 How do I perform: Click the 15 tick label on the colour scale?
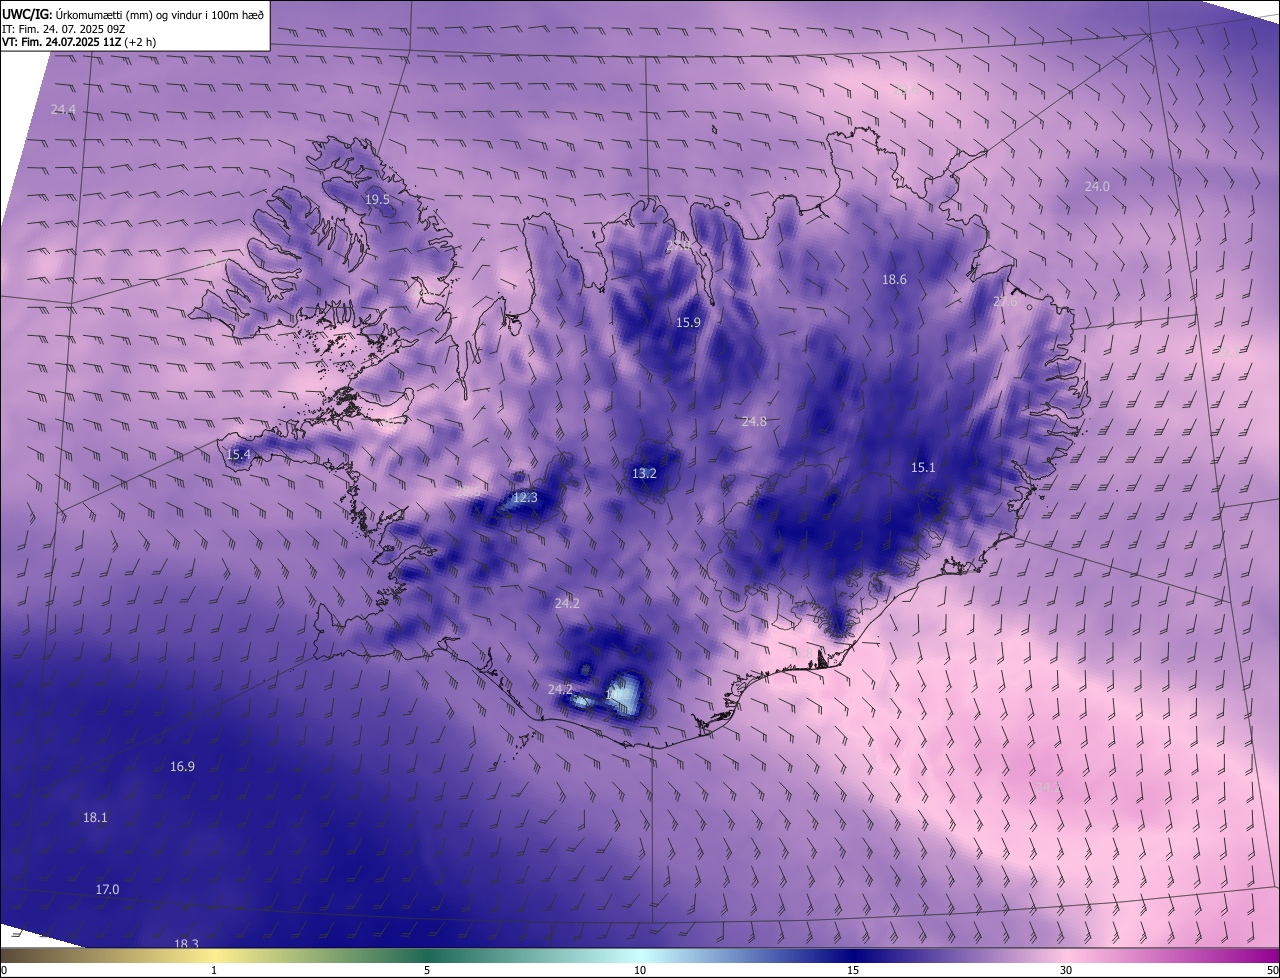pyautogui.click(x=853, y=971)
